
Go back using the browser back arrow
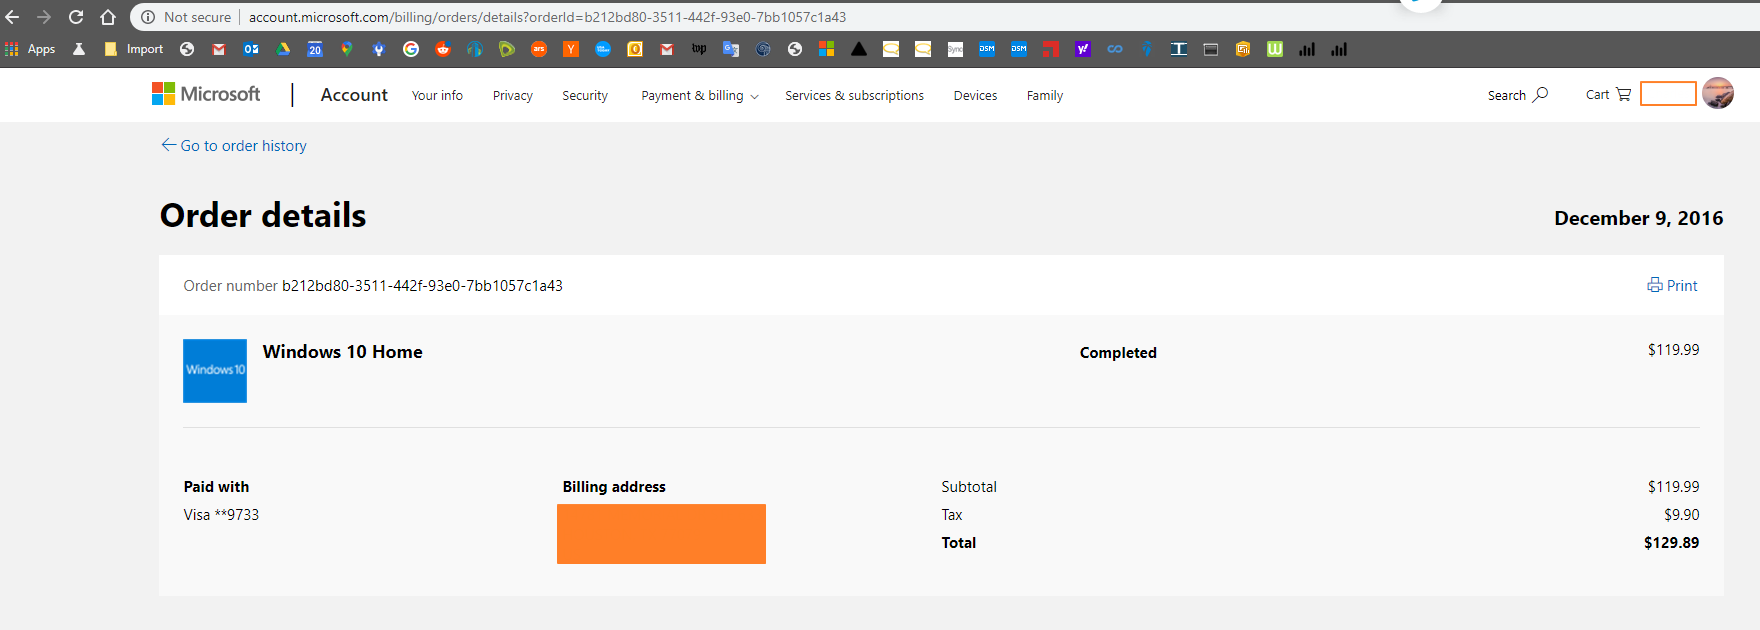(13, 17)
